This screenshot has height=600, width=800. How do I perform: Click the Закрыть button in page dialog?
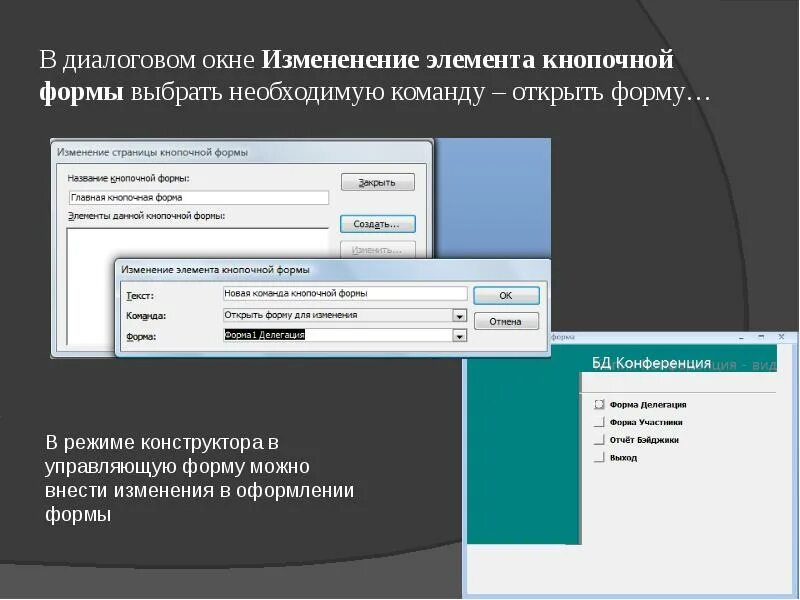point(378,182)
